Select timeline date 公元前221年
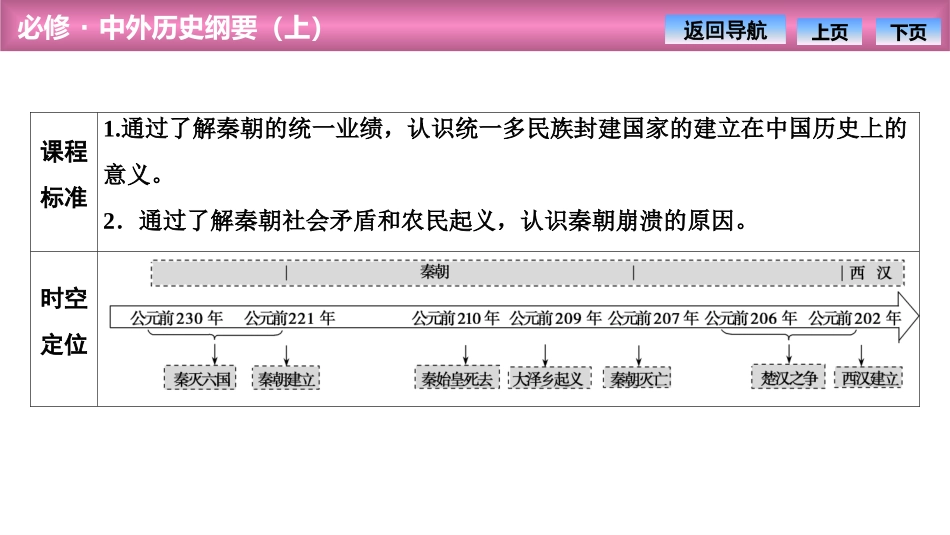 290,318
